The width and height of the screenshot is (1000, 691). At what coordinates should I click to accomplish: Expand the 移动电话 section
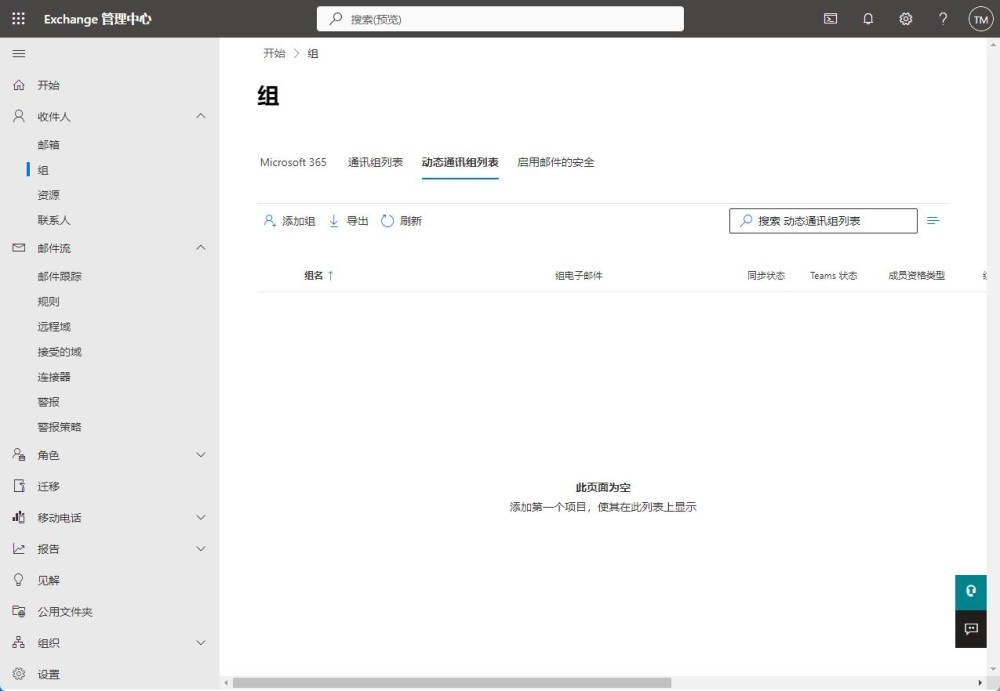click(200, 518)
